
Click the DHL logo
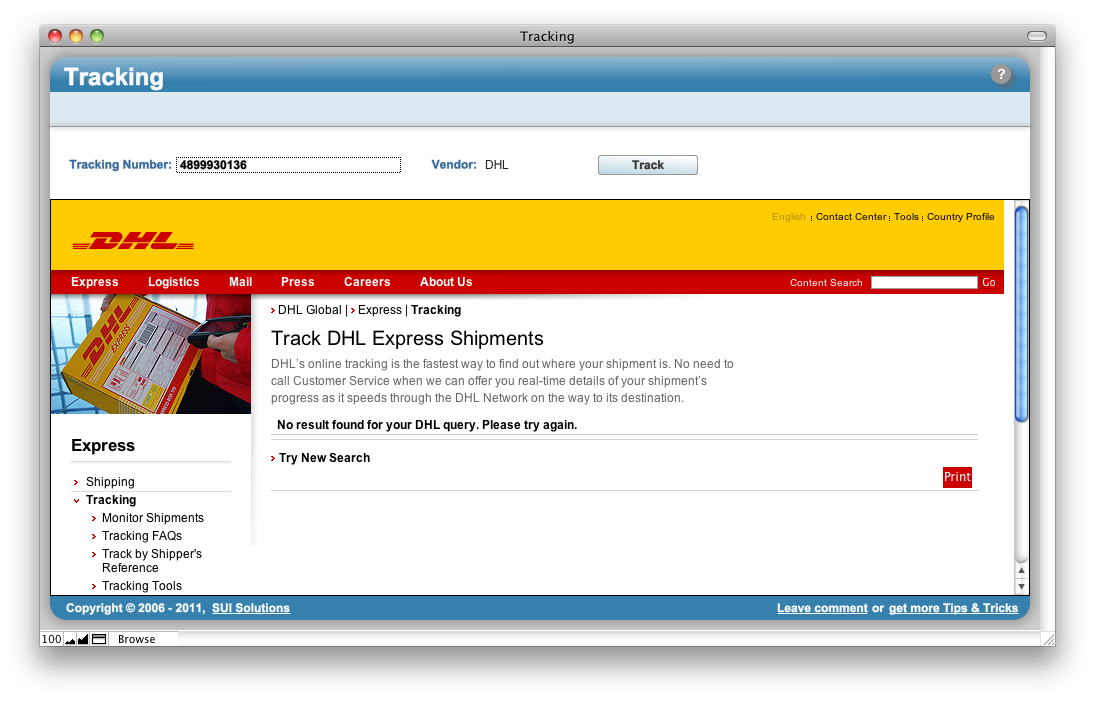pyautogui.click(x=133, y=242)
